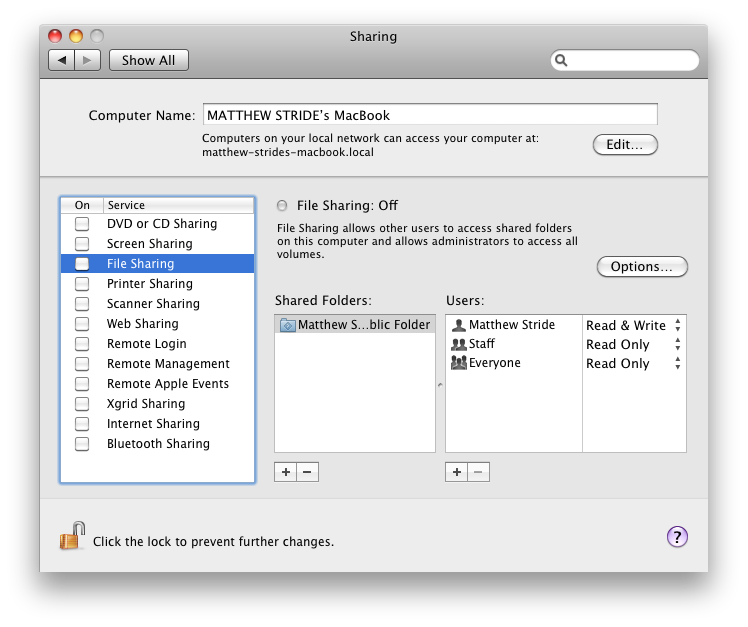Screen dimensions: 748x627
Task: Enable Remote Login checkbox
Action: (82, 344)
